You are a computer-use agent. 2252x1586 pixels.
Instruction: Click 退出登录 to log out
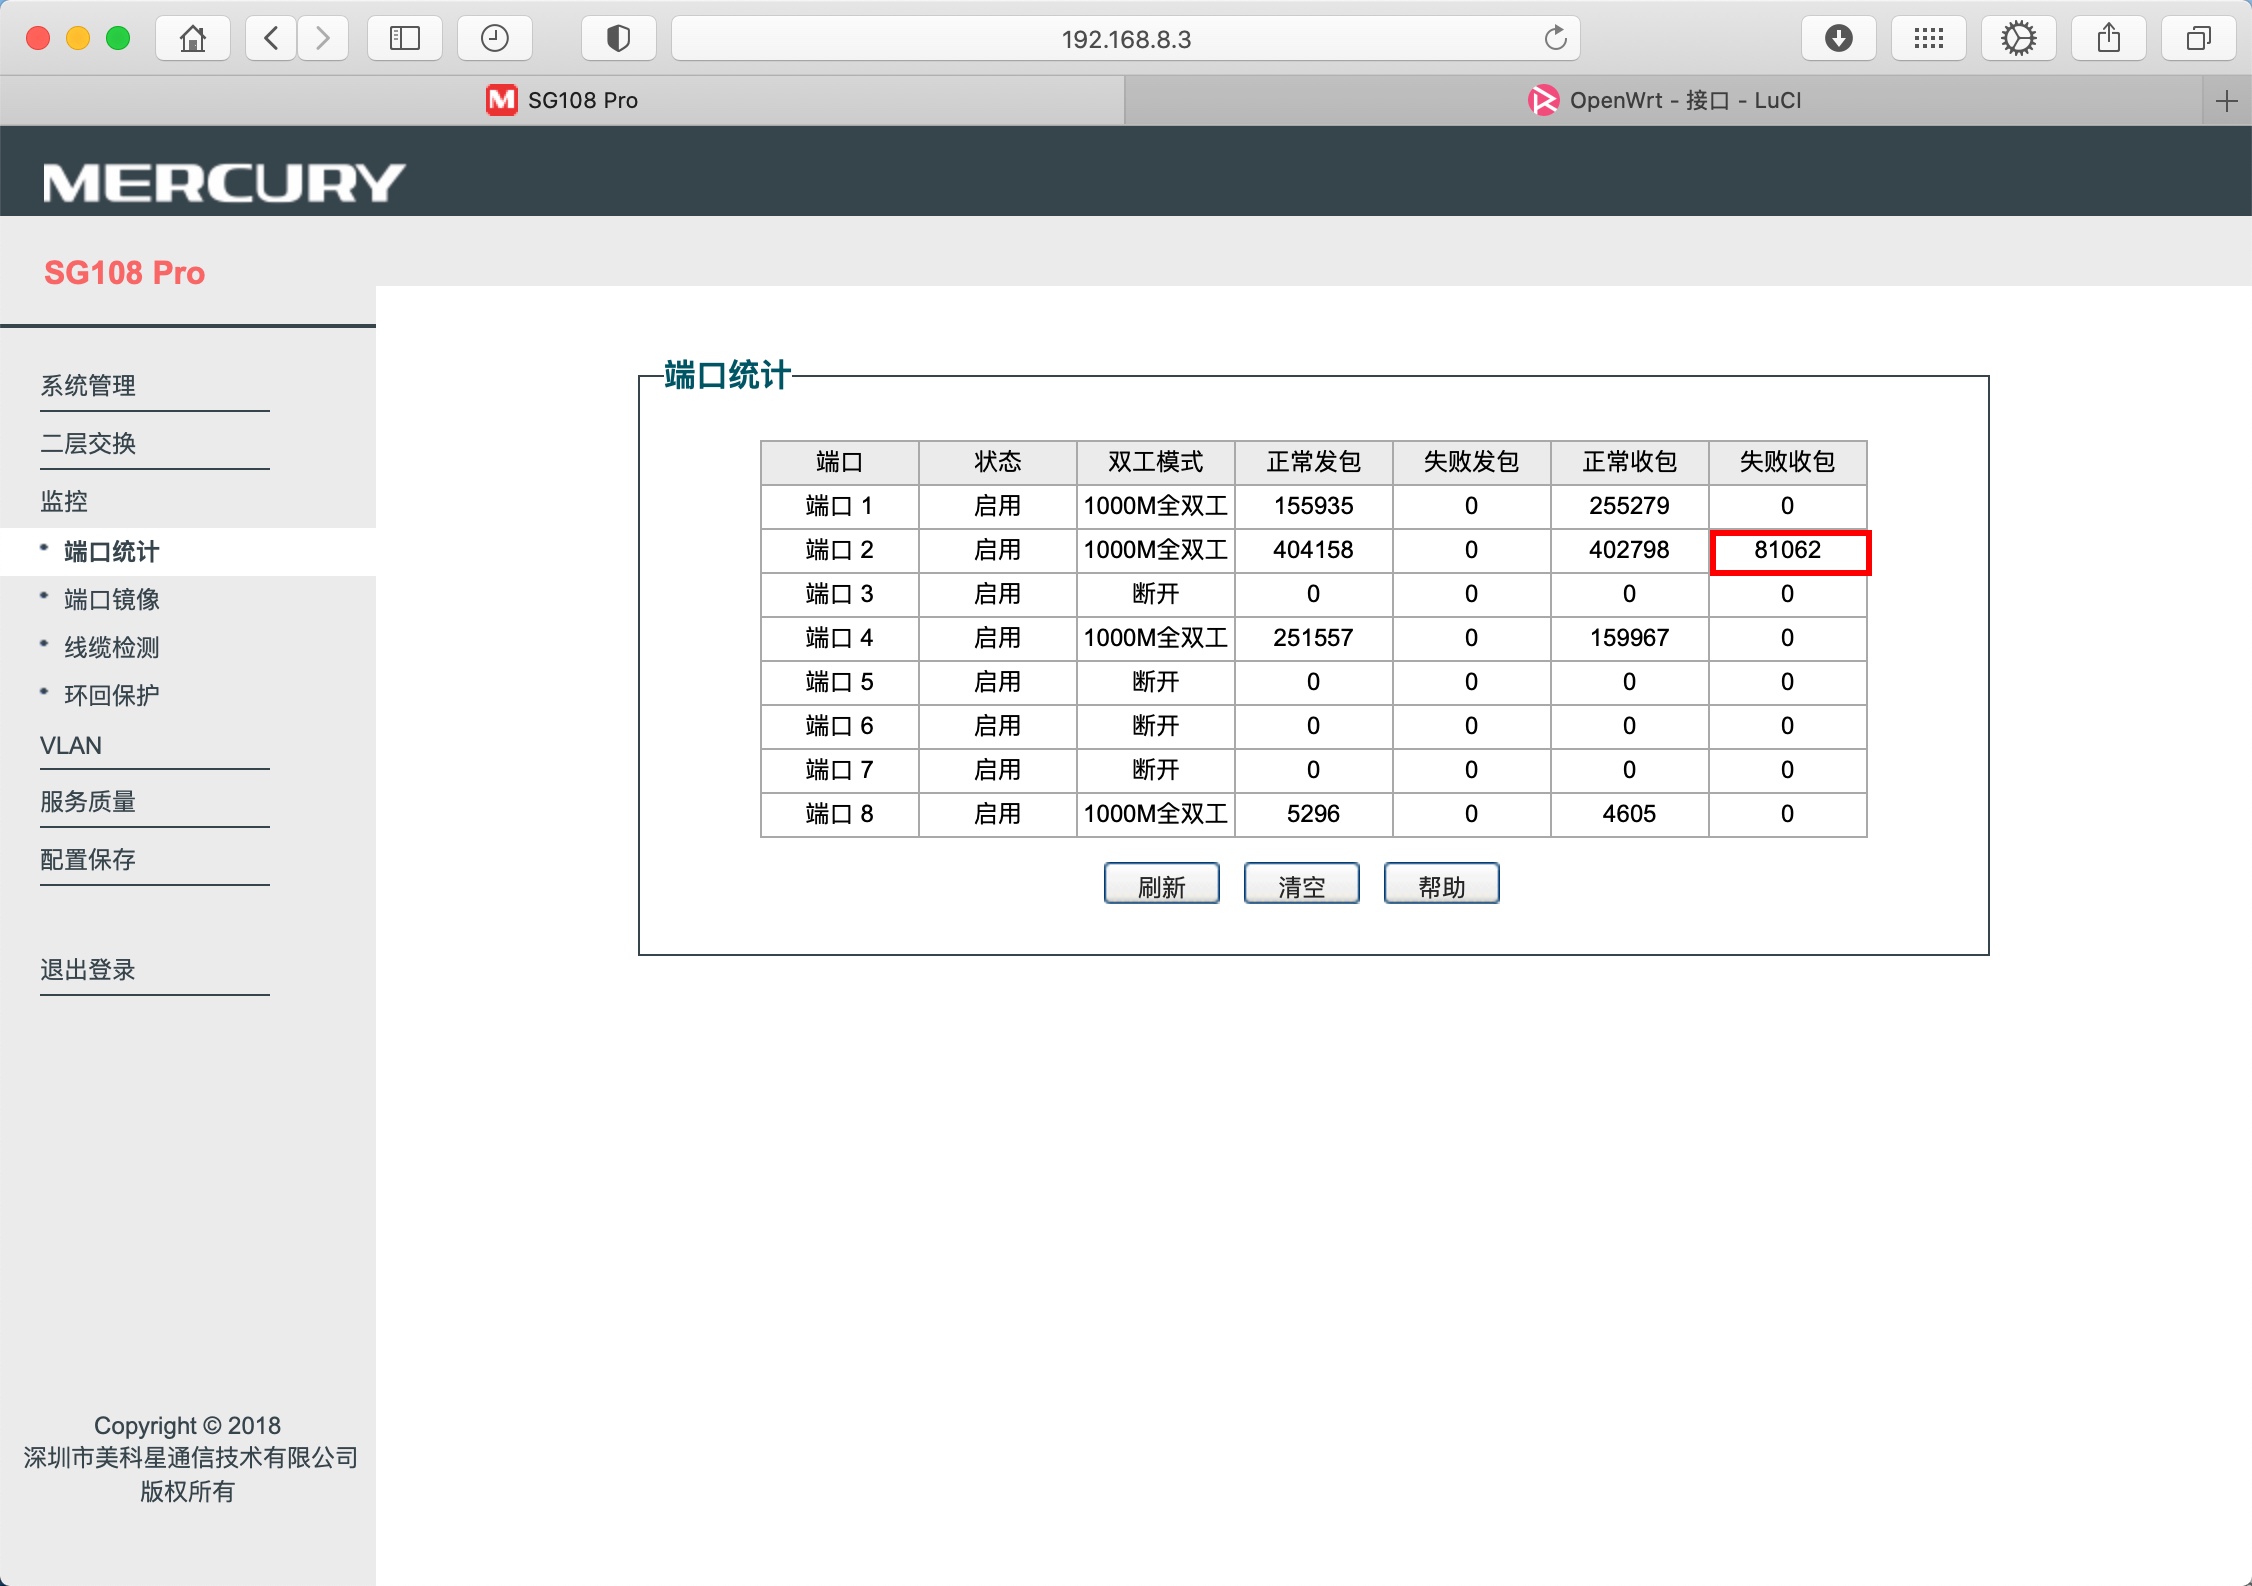click(86, 969)
